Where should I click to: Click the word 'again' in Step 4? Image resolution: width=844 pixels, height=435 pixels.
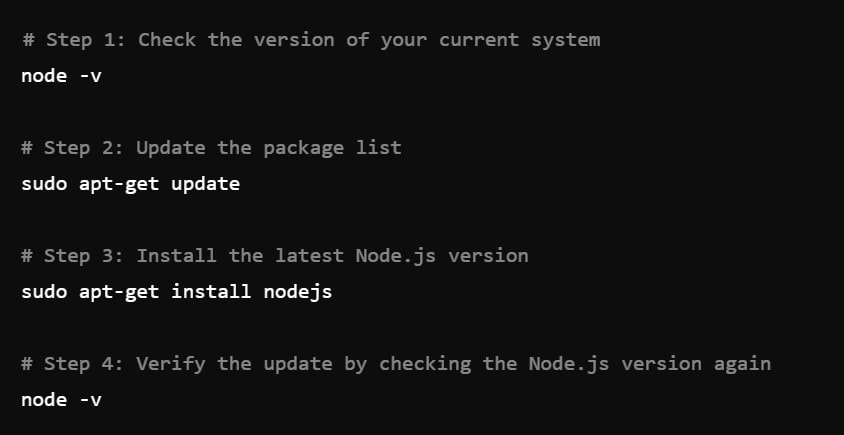[743, 365]
